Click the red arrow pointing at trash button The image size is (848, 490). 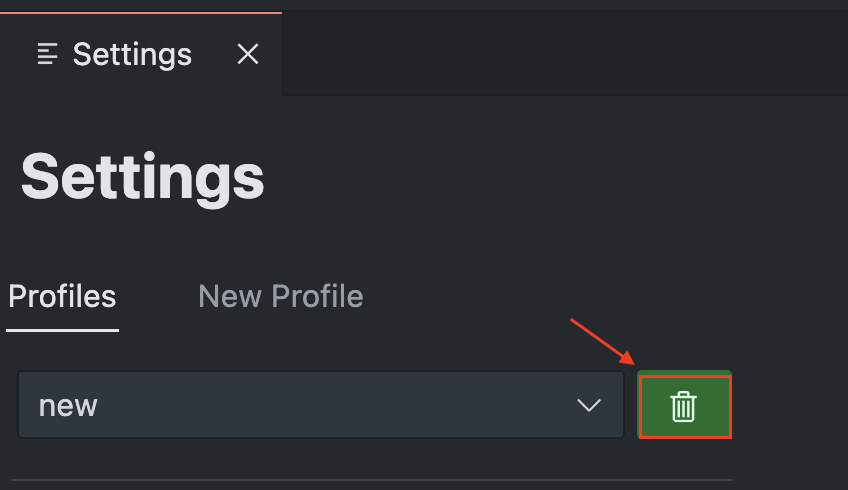[x=602, y=343]
